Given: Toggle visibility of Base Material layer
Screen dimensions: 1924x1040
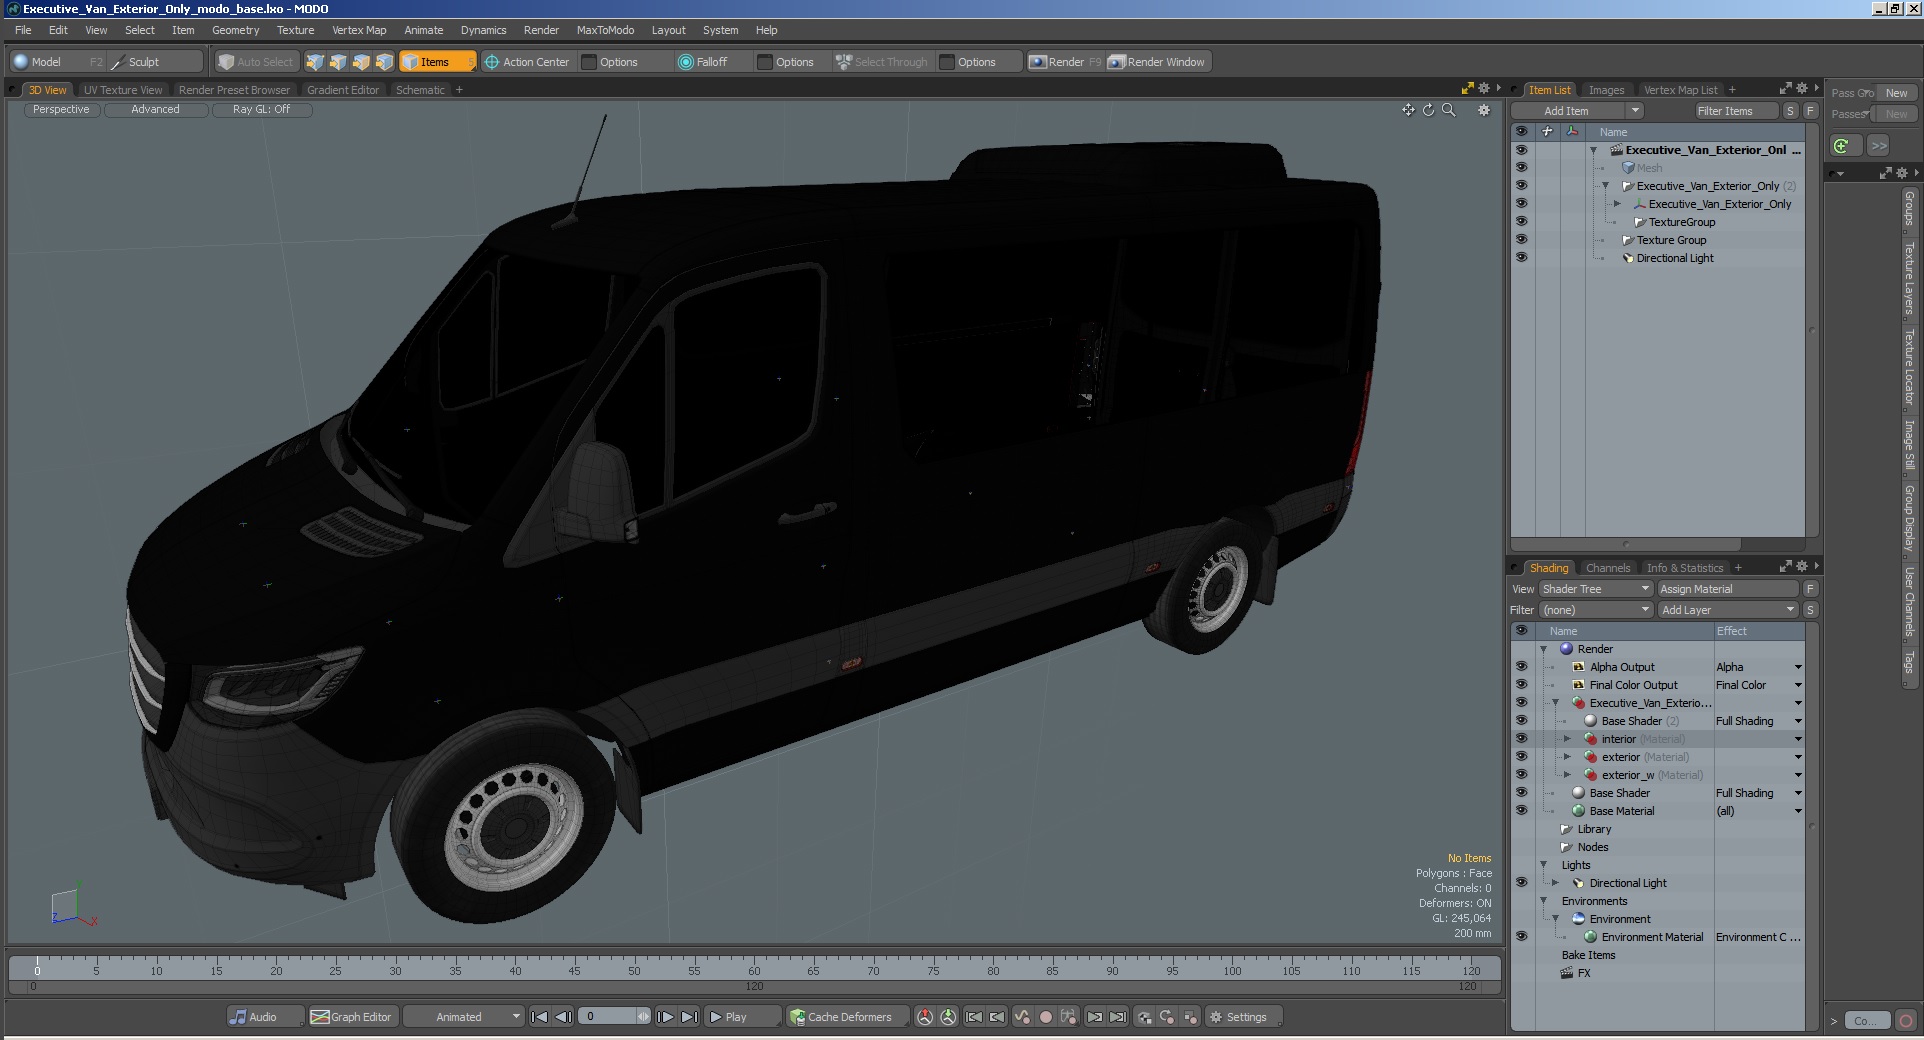Looking at the screenshot, I should (1521, 811).
